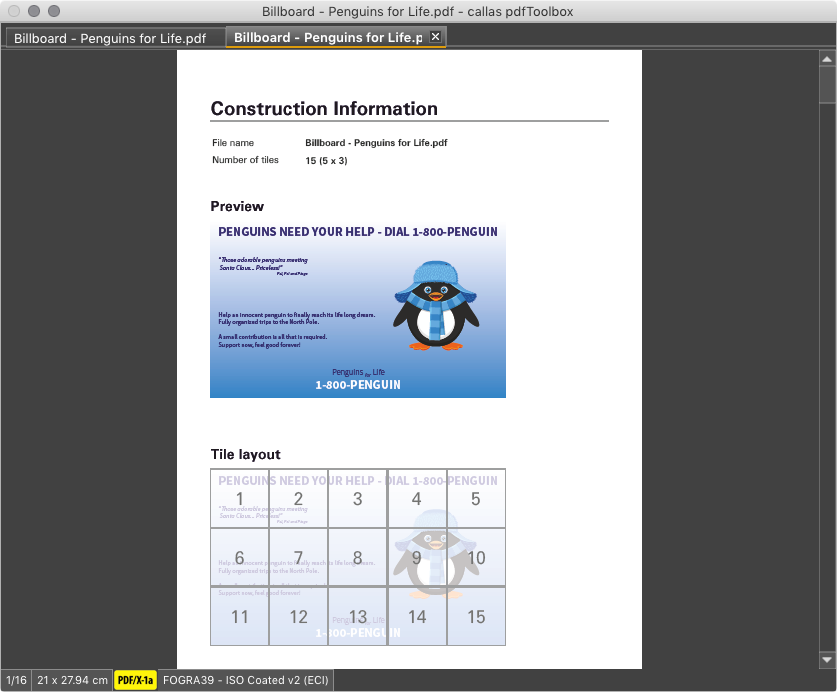The height and width of the screenshot is (692, 837).
Task: Click the File name label
Action: pos(233,143)
